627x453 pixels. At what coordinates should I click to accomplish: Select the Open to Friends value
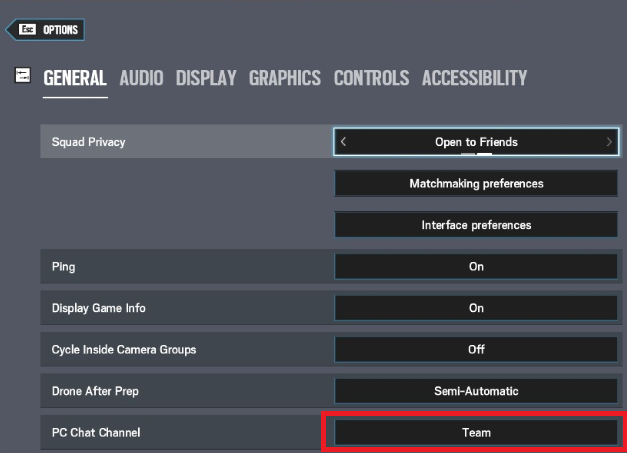pyautogui.click(x=476, y=142)
